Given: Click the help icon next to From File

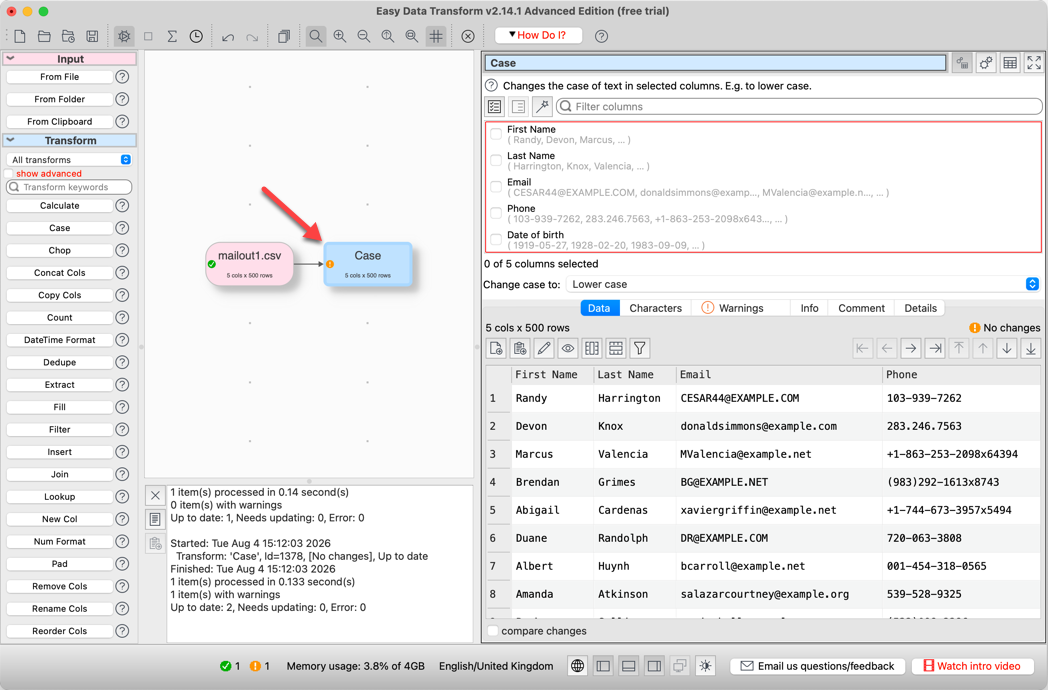Looking at the screenshot, I should pyautogui.click(x=122, y=77).
